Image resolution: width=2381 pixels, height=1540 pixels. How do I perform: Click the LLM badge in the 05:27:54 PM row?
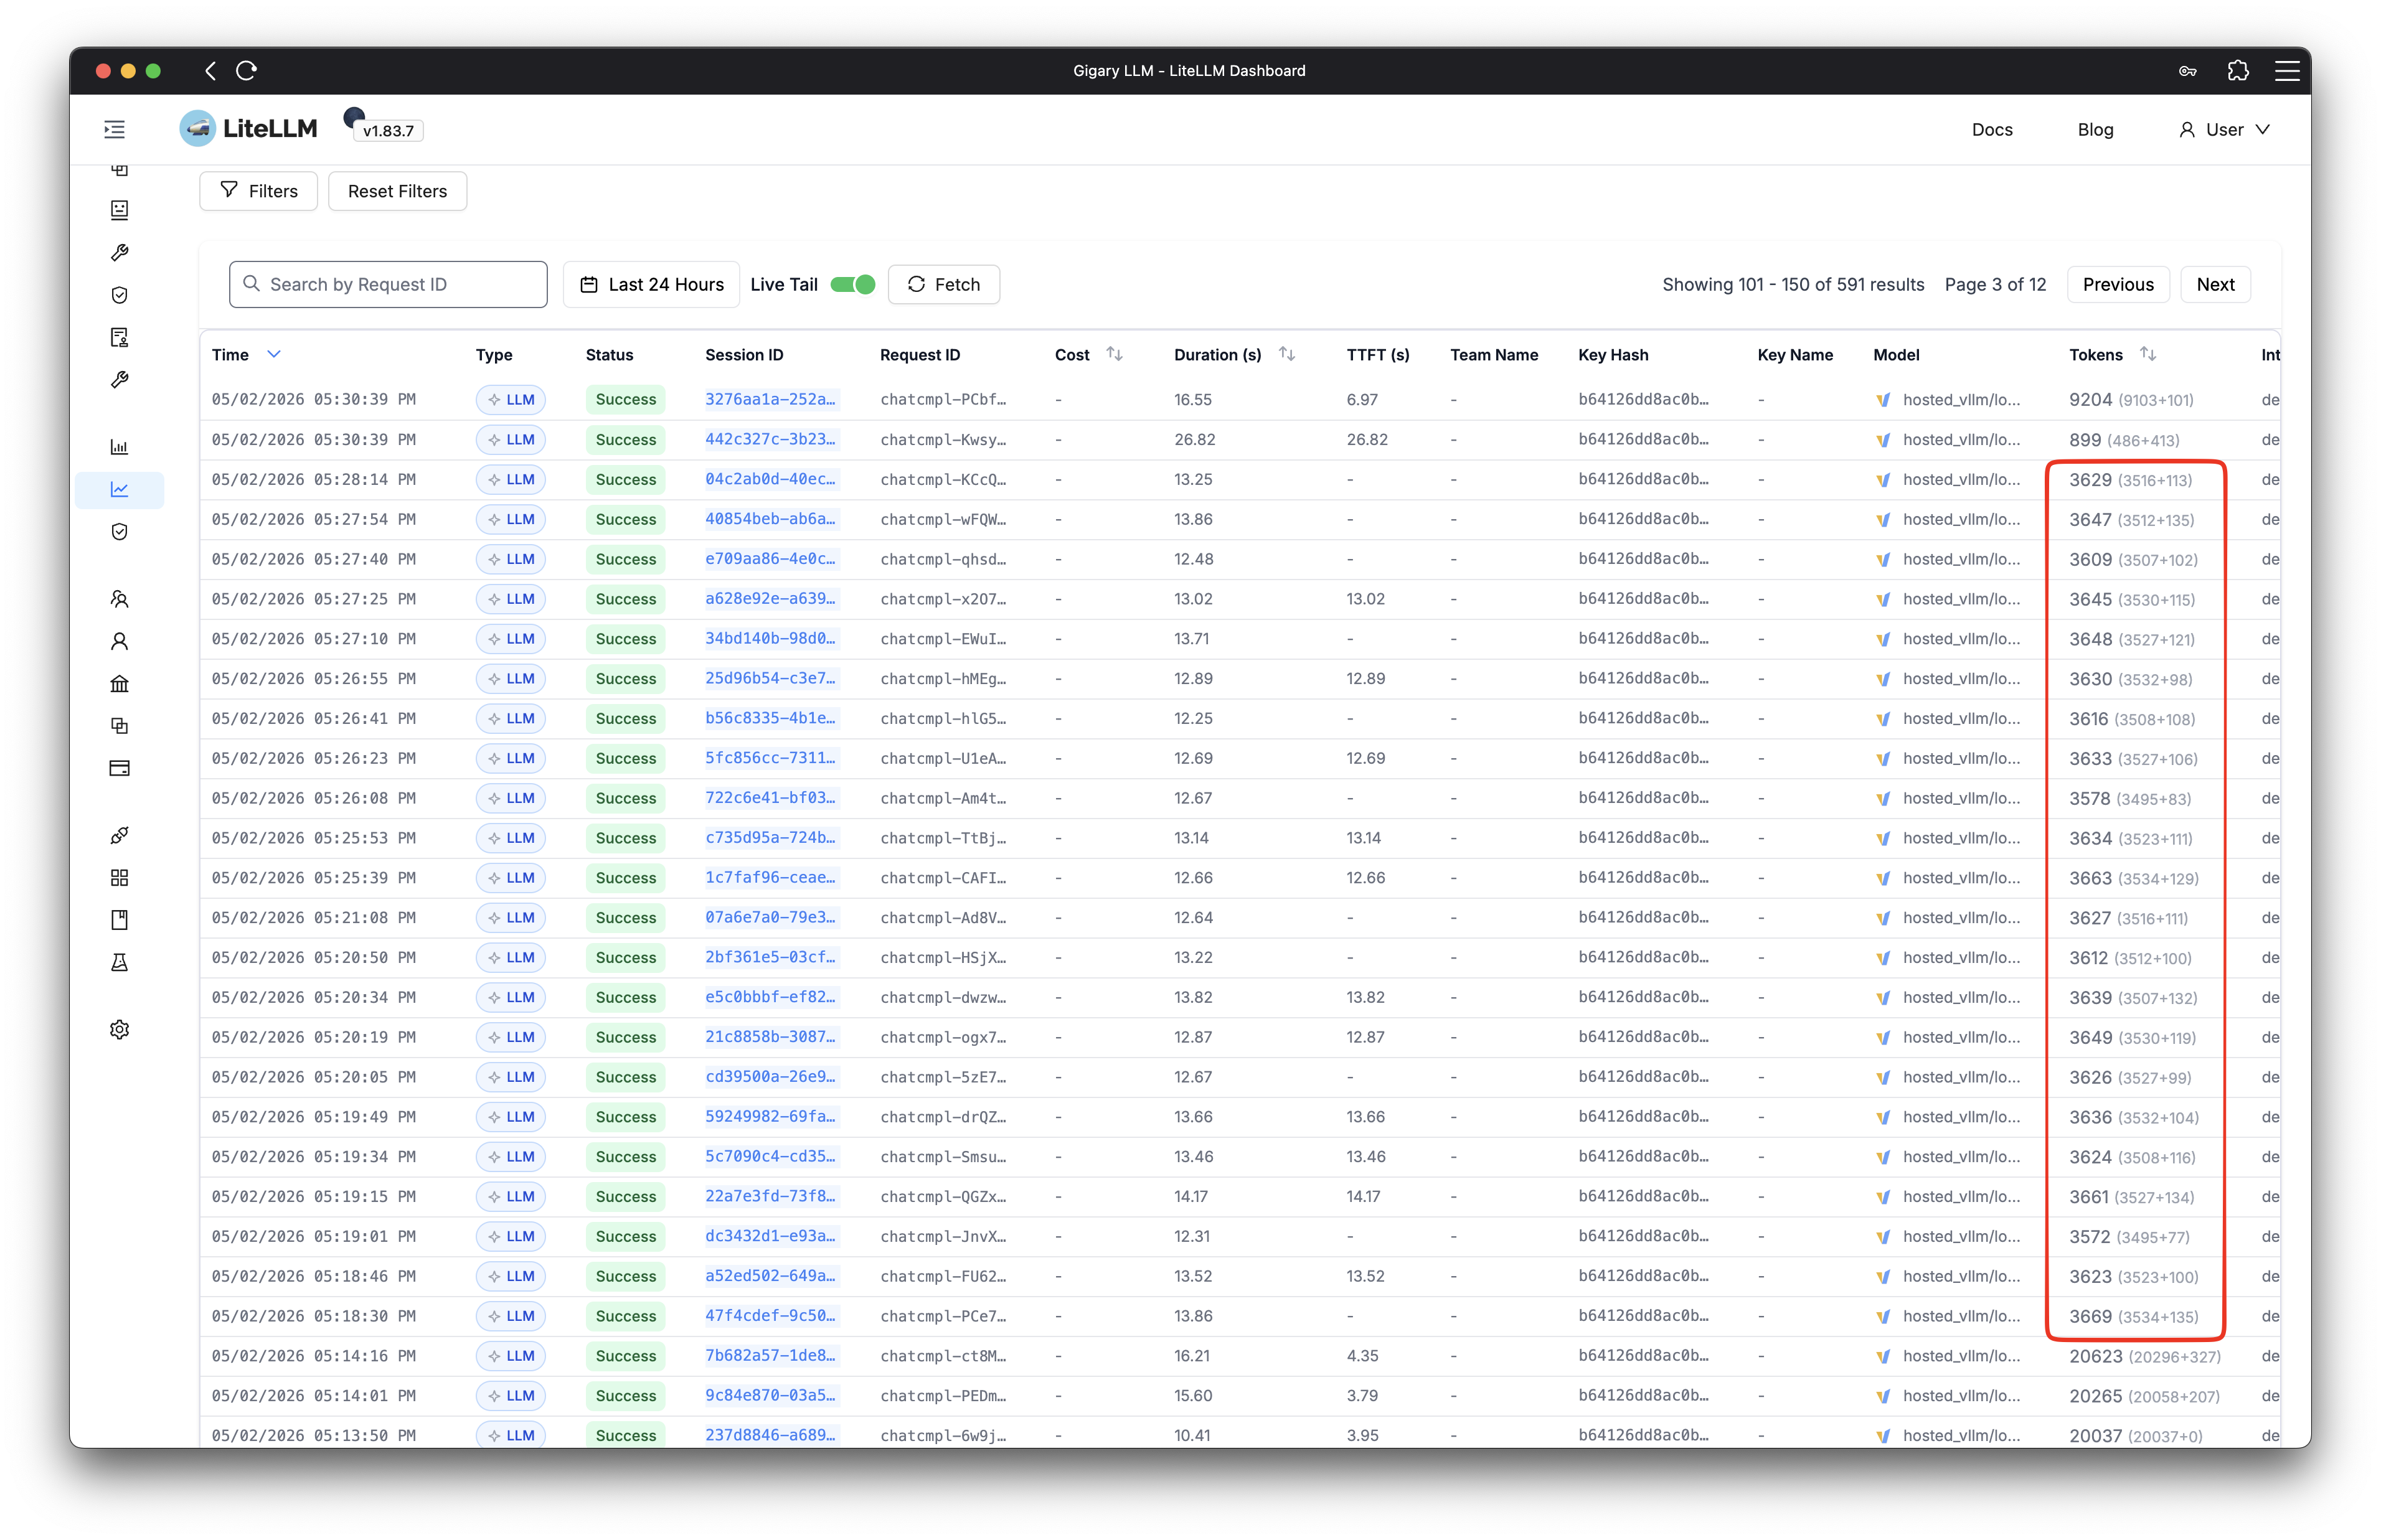coord(510,519)
